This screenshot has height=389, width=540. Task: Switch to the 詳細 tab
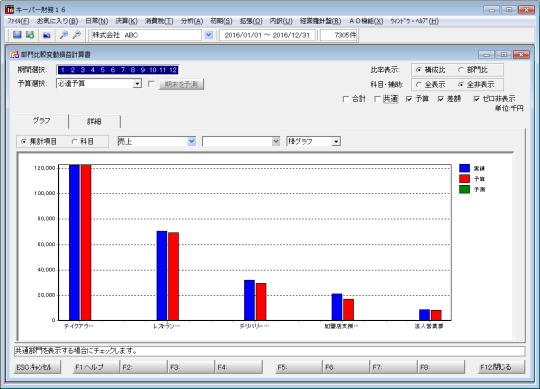(94, 121)
